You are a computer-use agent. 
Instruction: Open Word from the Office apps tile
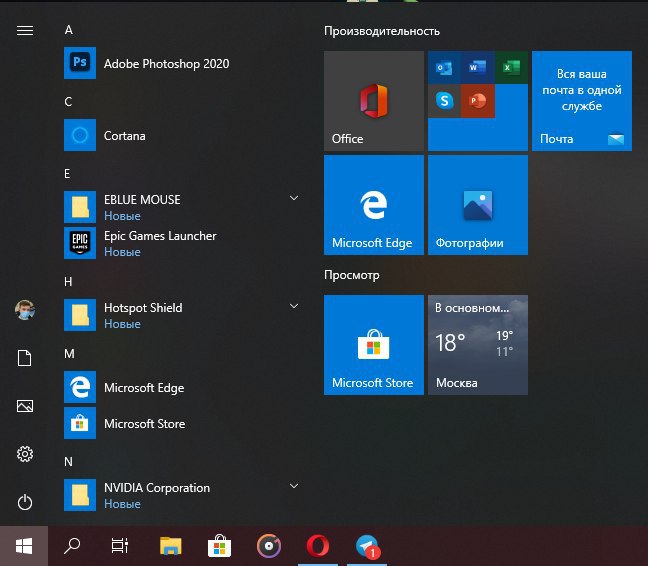(478, 67)
